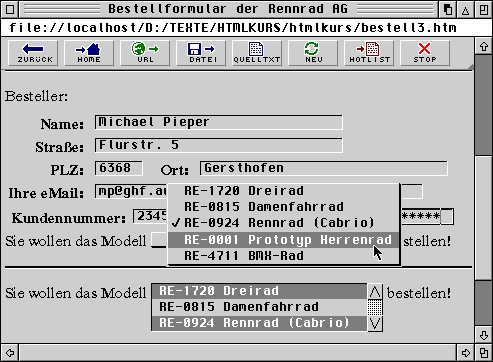The image size is (493, 362).
Task: Stop loading with the STOP button
Action: (x=425, y=53)
